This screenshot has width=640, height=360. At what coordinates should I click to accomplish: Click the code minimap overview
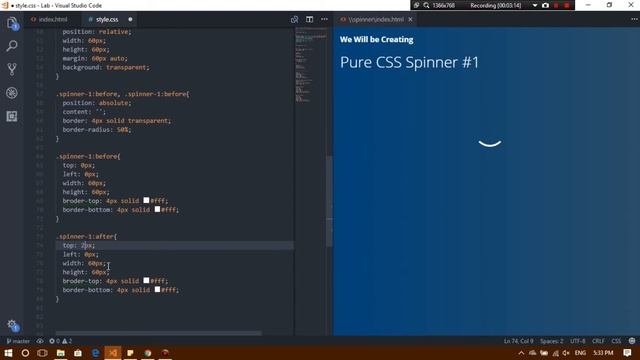coord(310,65)
